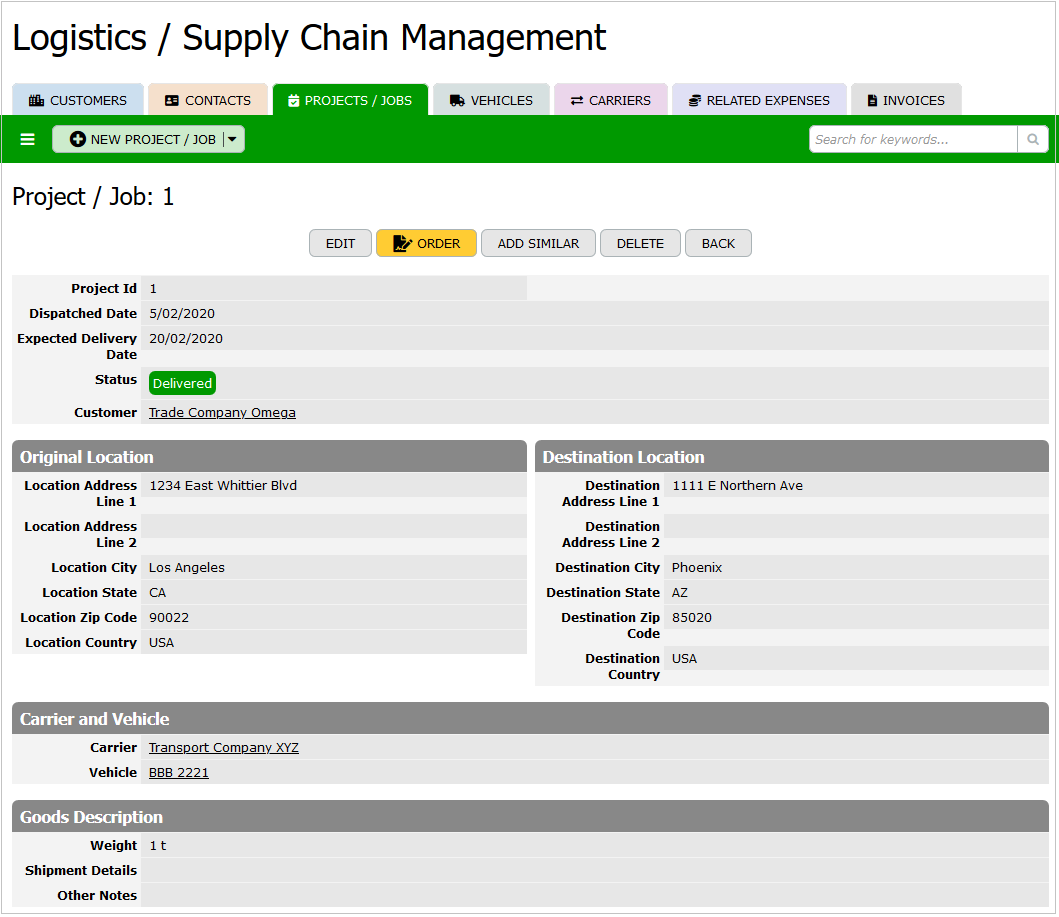The image size is (1059, 917).
Task: Open the BBB 2221 vehicle link
Action: [178, 772]
